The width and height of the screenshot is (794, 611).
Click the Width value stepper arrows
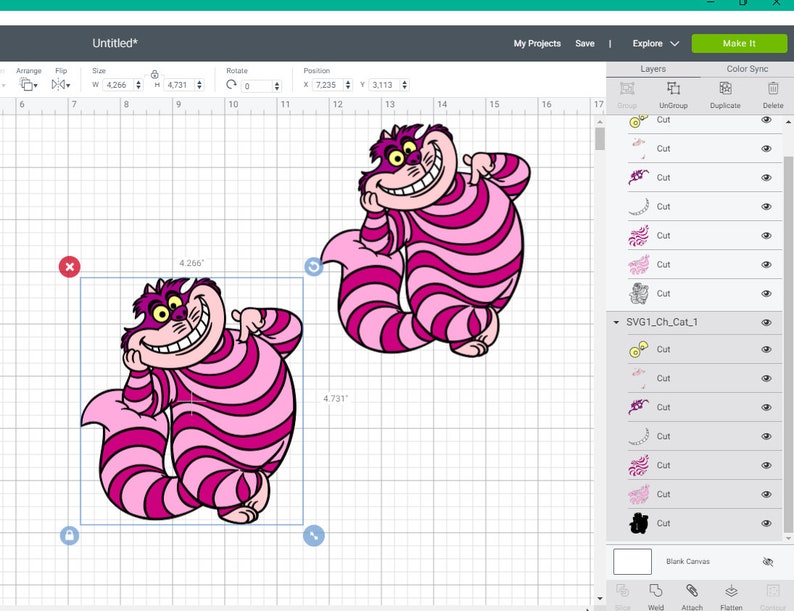point(138,85)
